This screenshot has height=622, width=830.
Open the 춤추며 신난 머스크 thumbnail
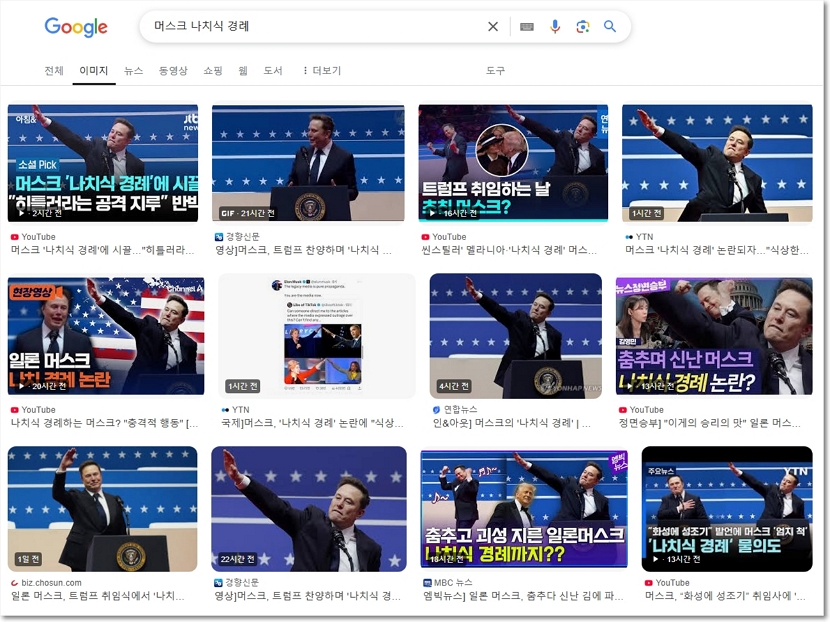[x=714, y=336]
